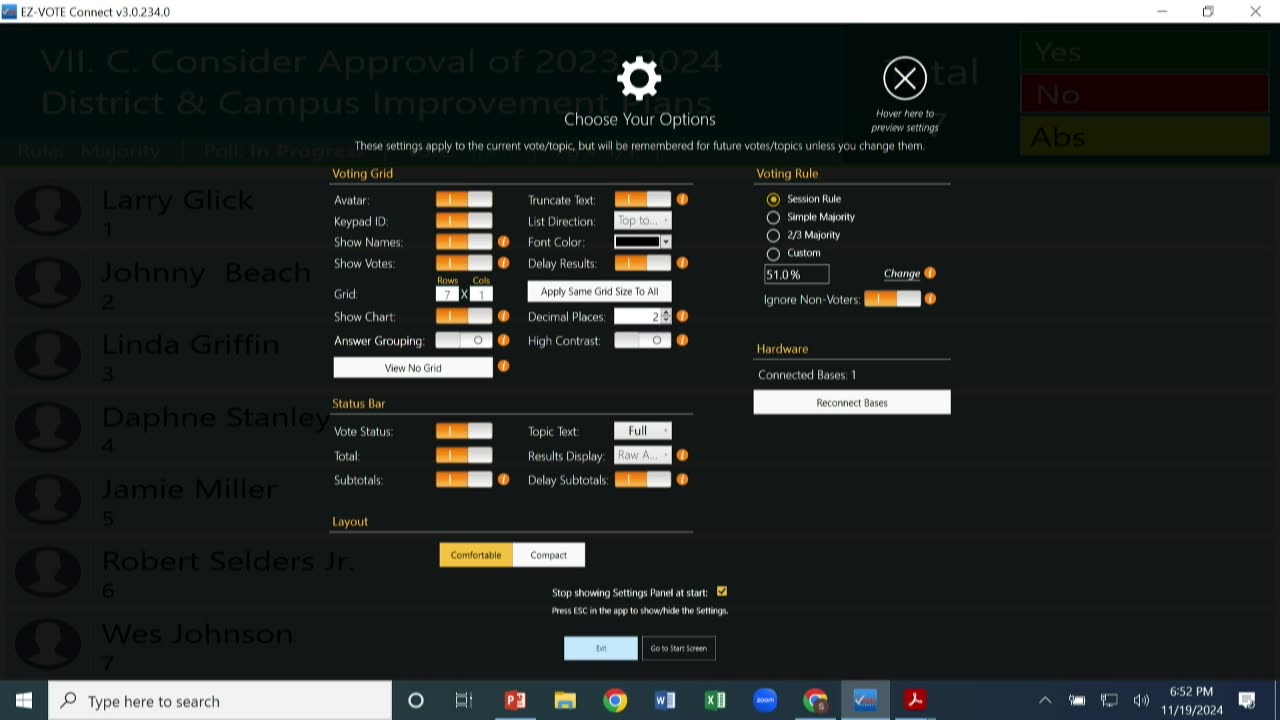The image size is (1280, 720).
Task: Expand the Results Display dropdown
Action: tap(643, 455)
